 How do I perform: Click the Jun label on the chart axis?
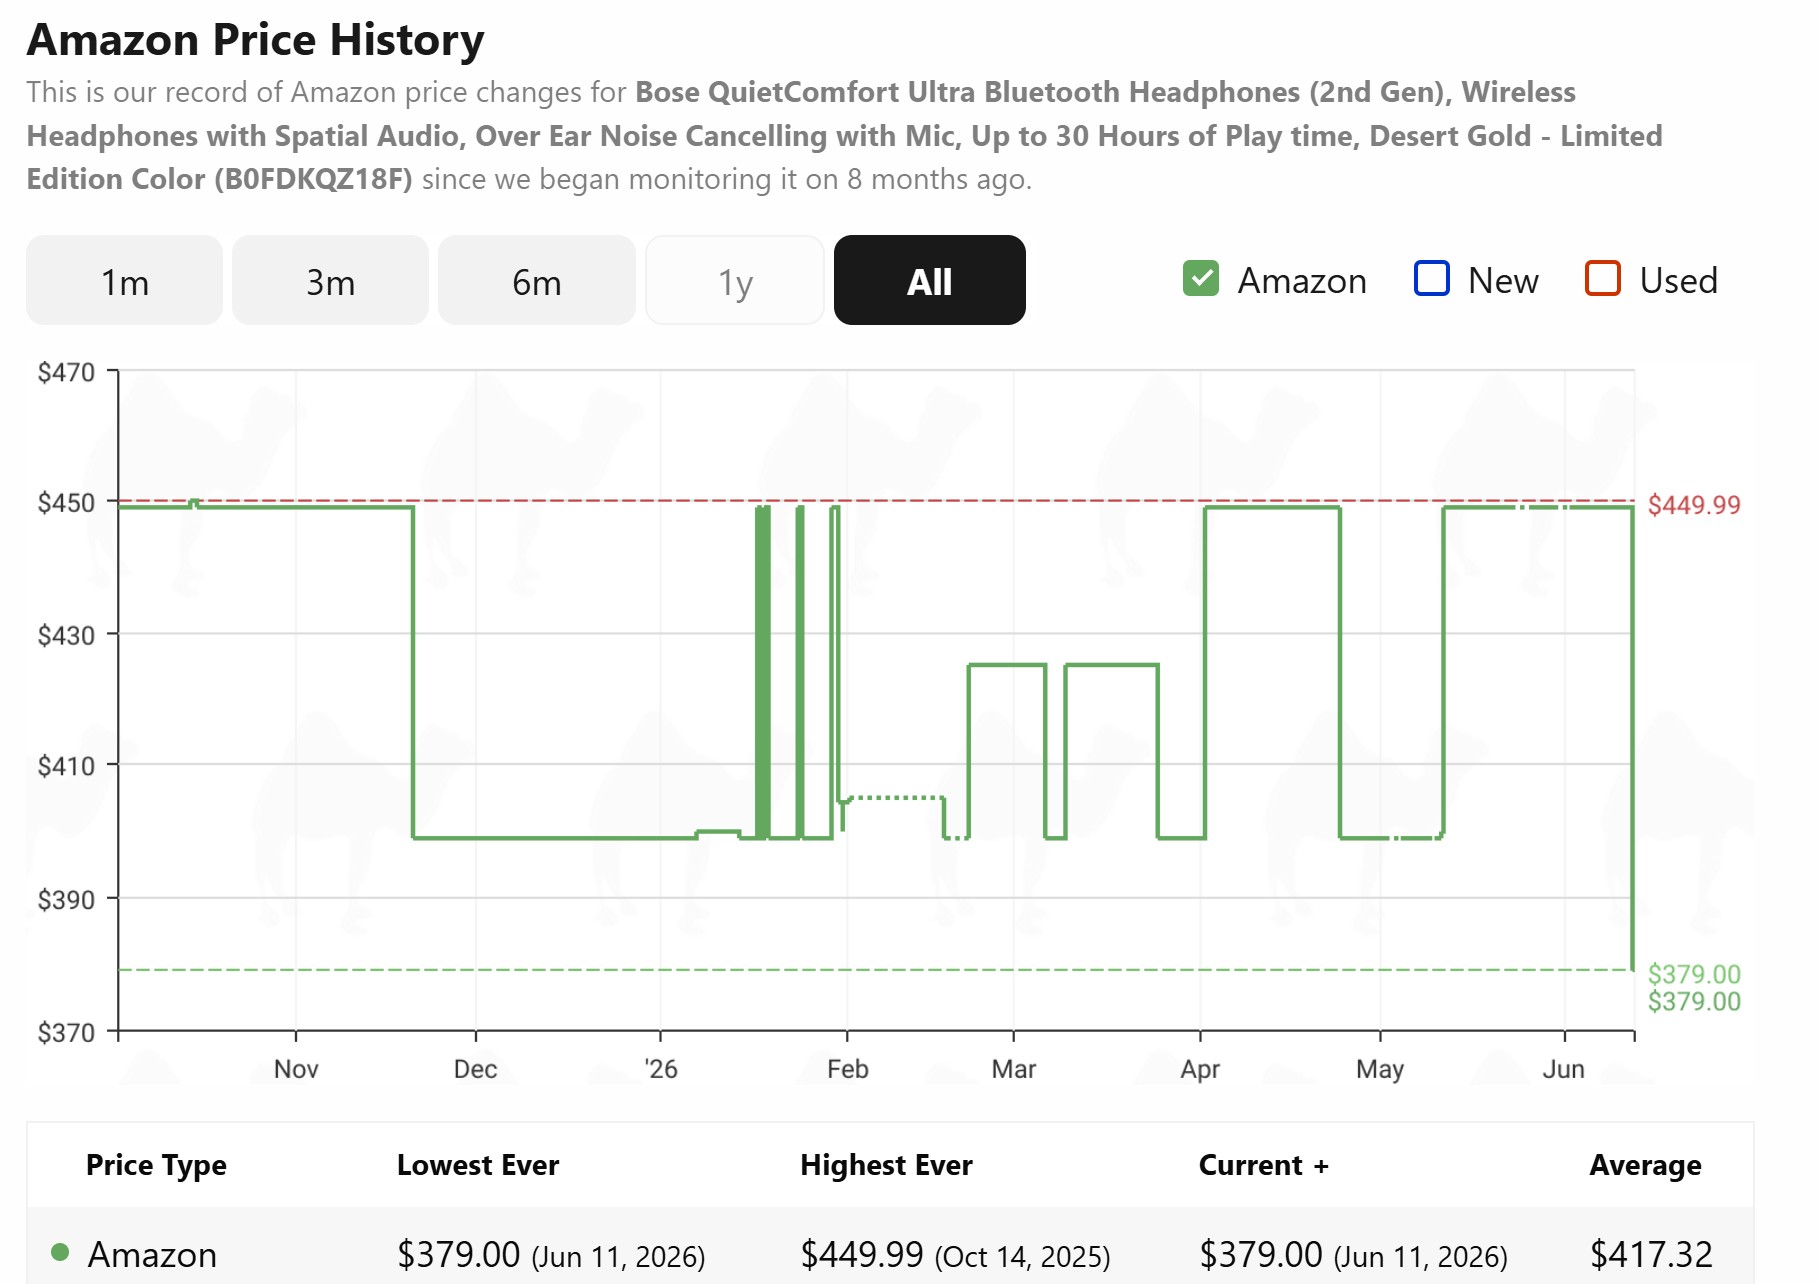click(1563, 1069)
